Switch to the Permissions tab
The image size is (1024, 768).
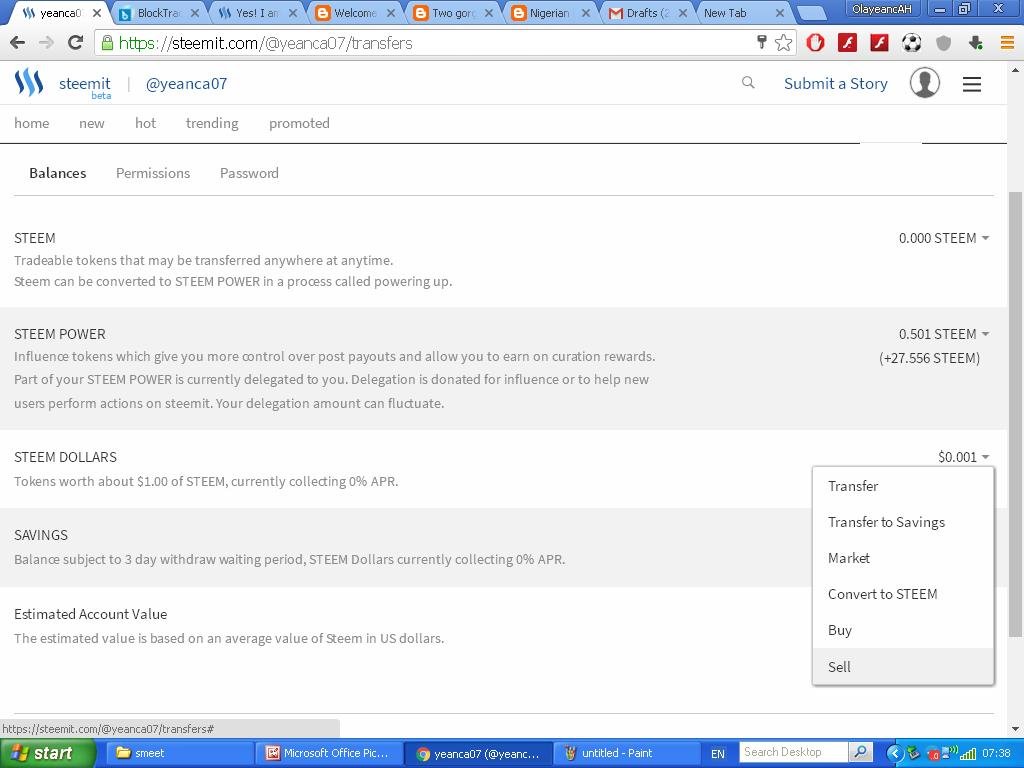pyautogui.click(x=153, y=173)
